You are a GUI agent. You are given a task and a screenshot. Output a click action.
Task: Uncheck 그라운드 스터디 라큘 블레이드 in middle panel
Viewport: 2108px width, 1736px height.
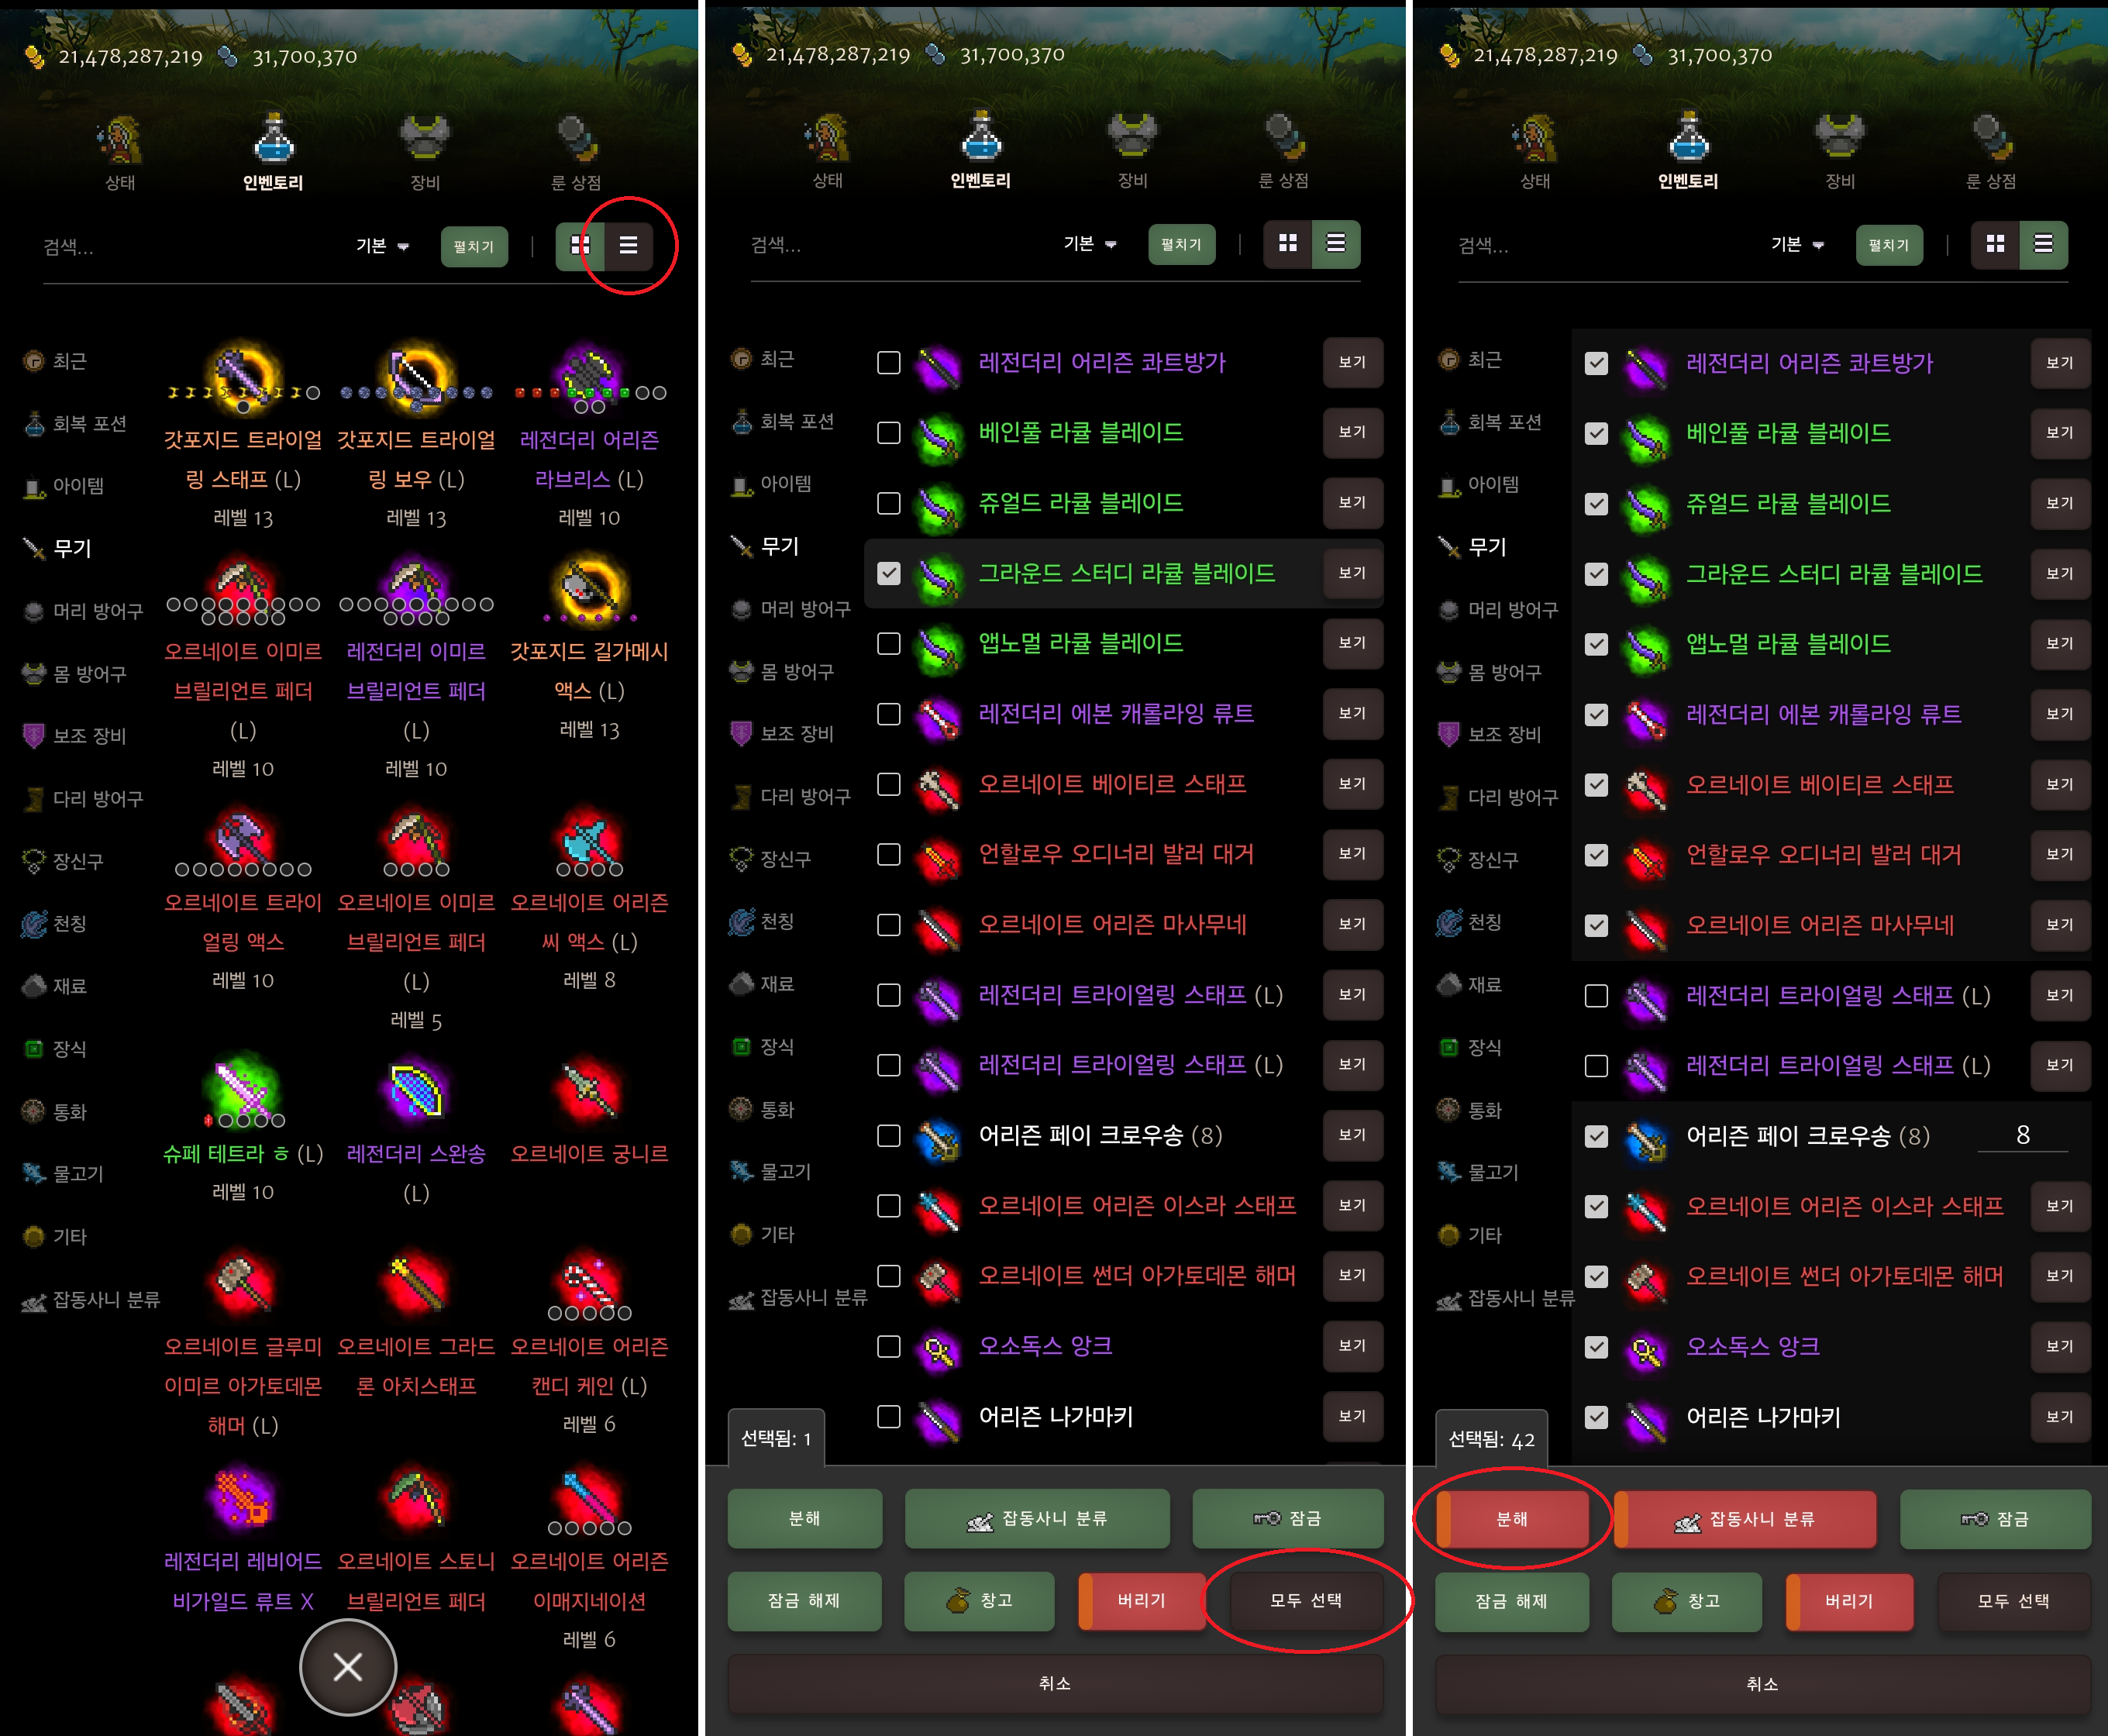pos(889,573)
